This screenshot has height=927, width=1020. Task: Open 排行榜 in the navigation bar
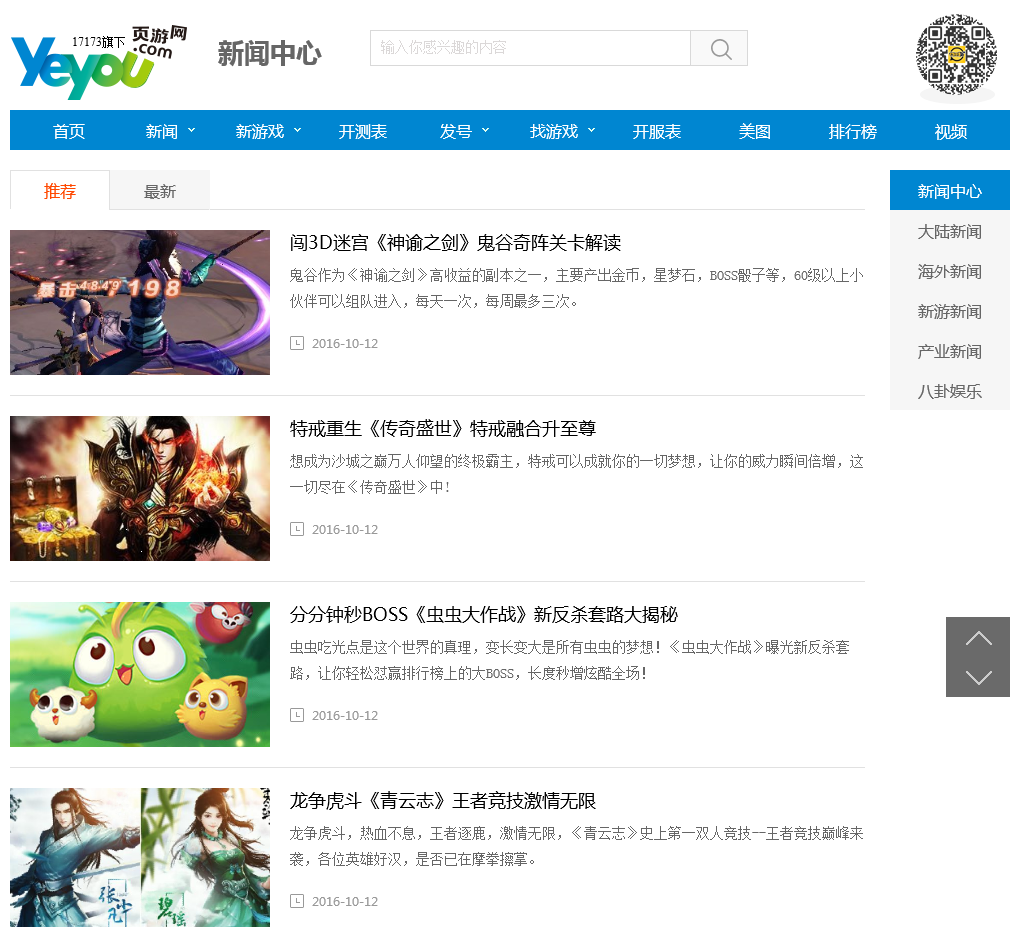tap(852, 131)
